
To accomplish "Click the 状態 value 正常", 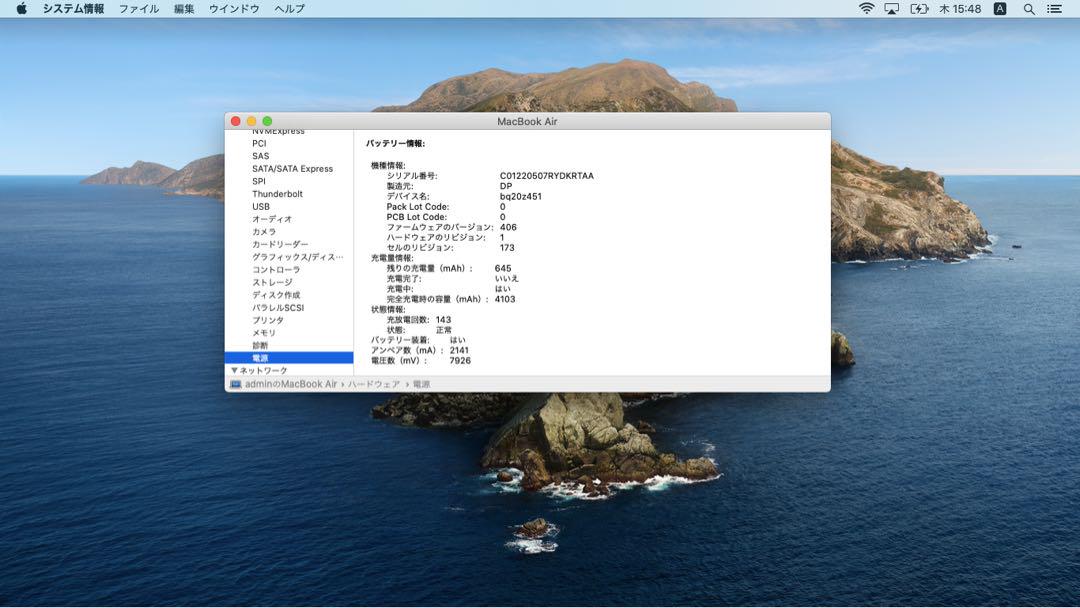I will pyautogui.click(x=444, y=330).
